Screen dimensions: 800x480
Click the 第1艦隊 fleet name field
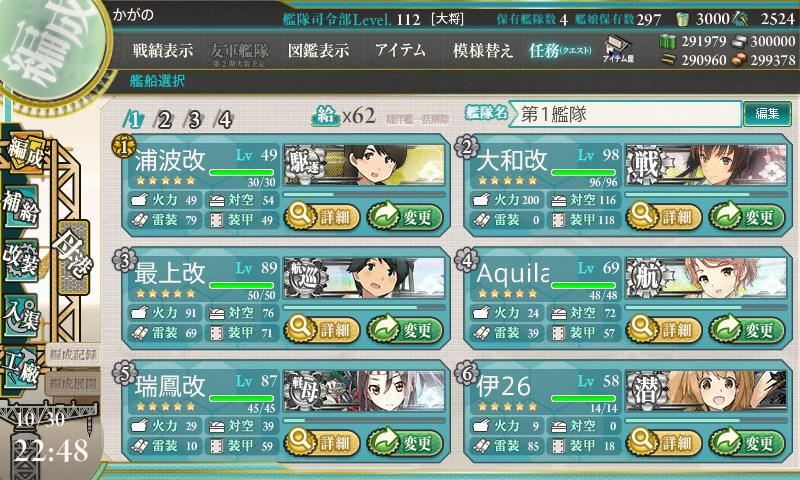(625, 114)
